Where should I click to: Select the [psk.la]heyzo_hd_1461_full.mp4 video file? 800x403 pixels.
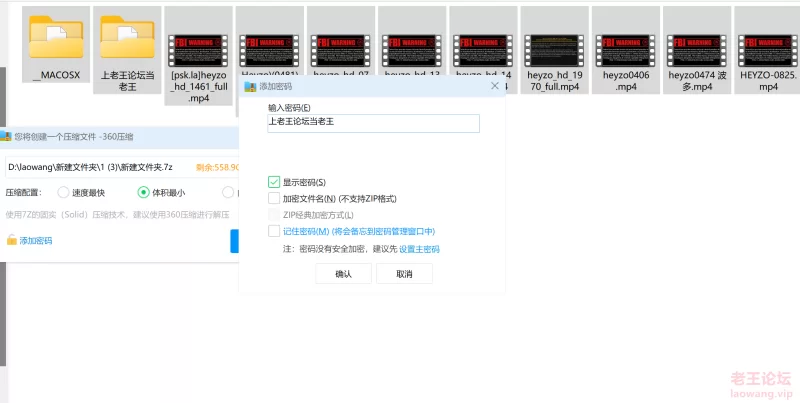198,56
